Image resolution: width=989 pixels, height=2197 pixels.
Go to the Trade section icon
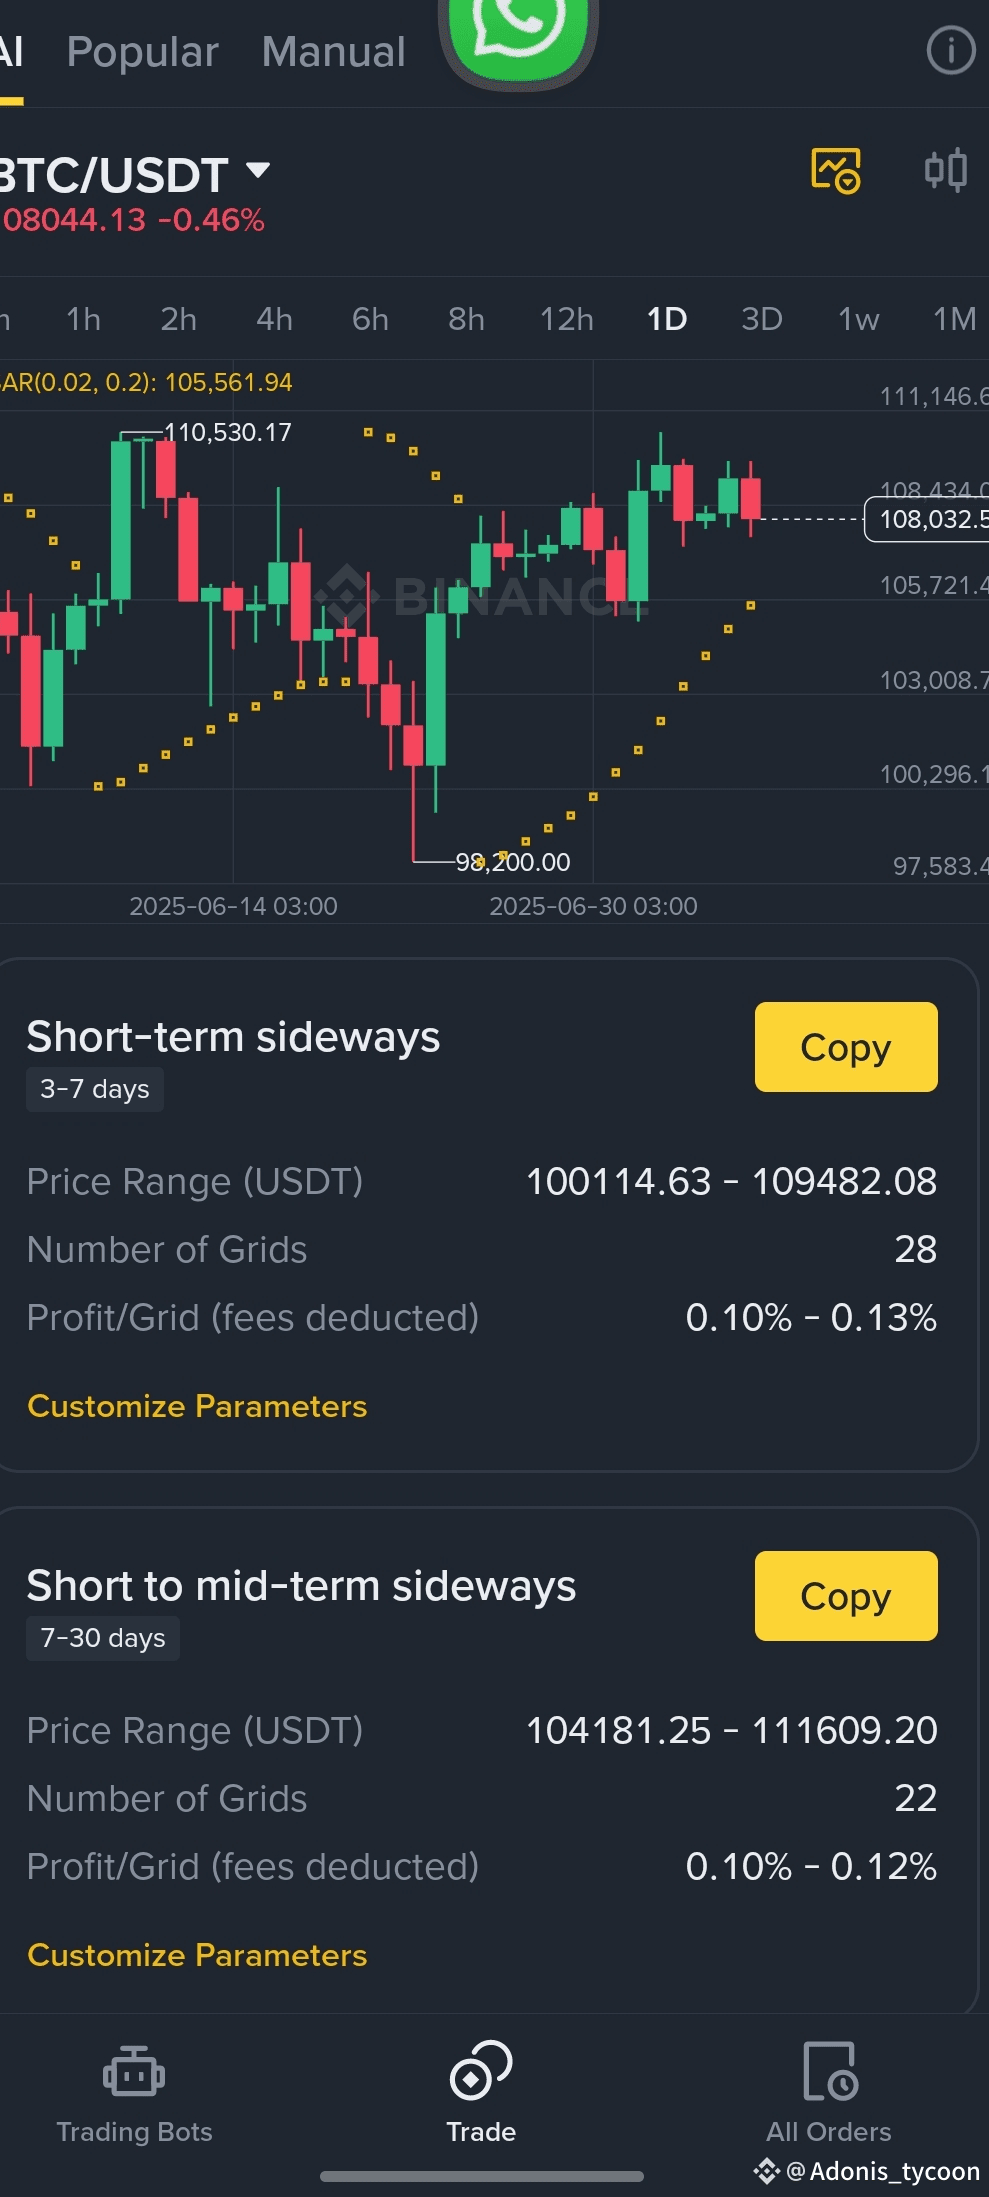coord(481,2072)
